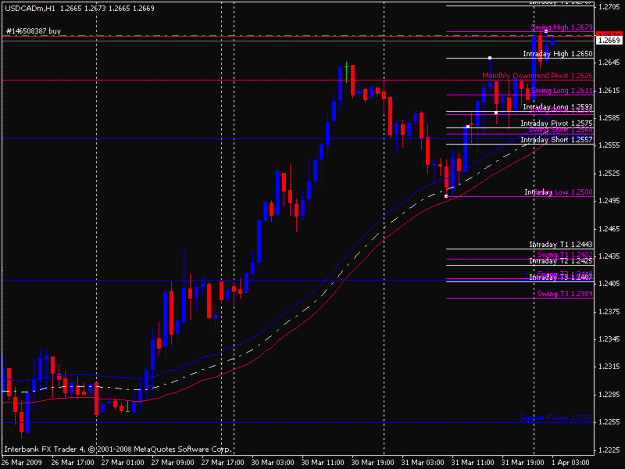Select the Intraday Long 1.2593 label

pyautogui.click(x=558, y=107)
